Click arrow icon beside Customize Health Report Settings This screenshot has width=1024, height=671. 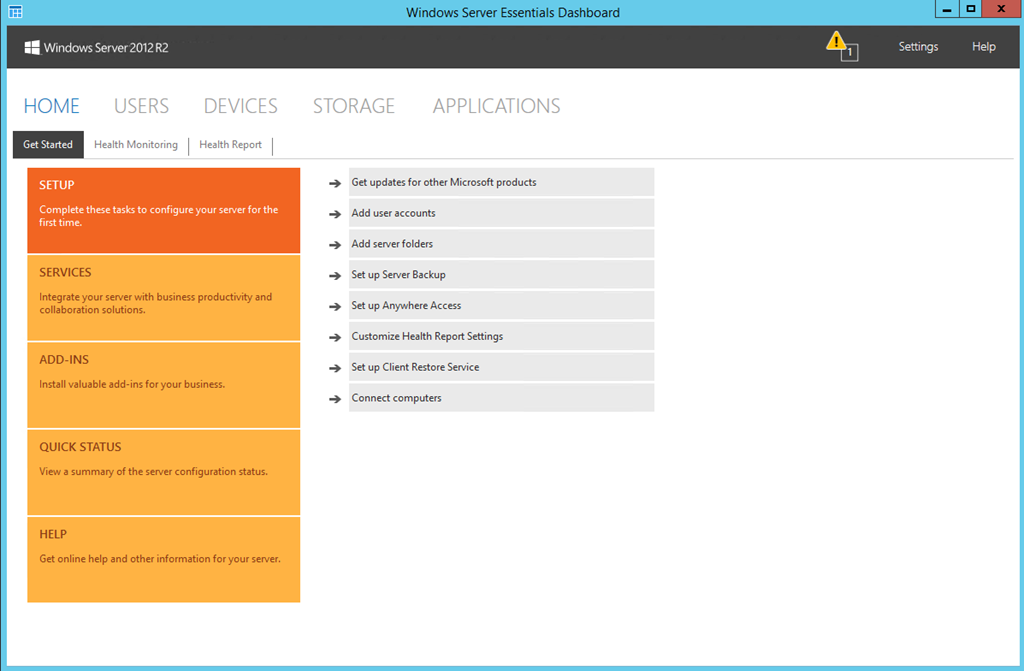click(x=335, y=337)
